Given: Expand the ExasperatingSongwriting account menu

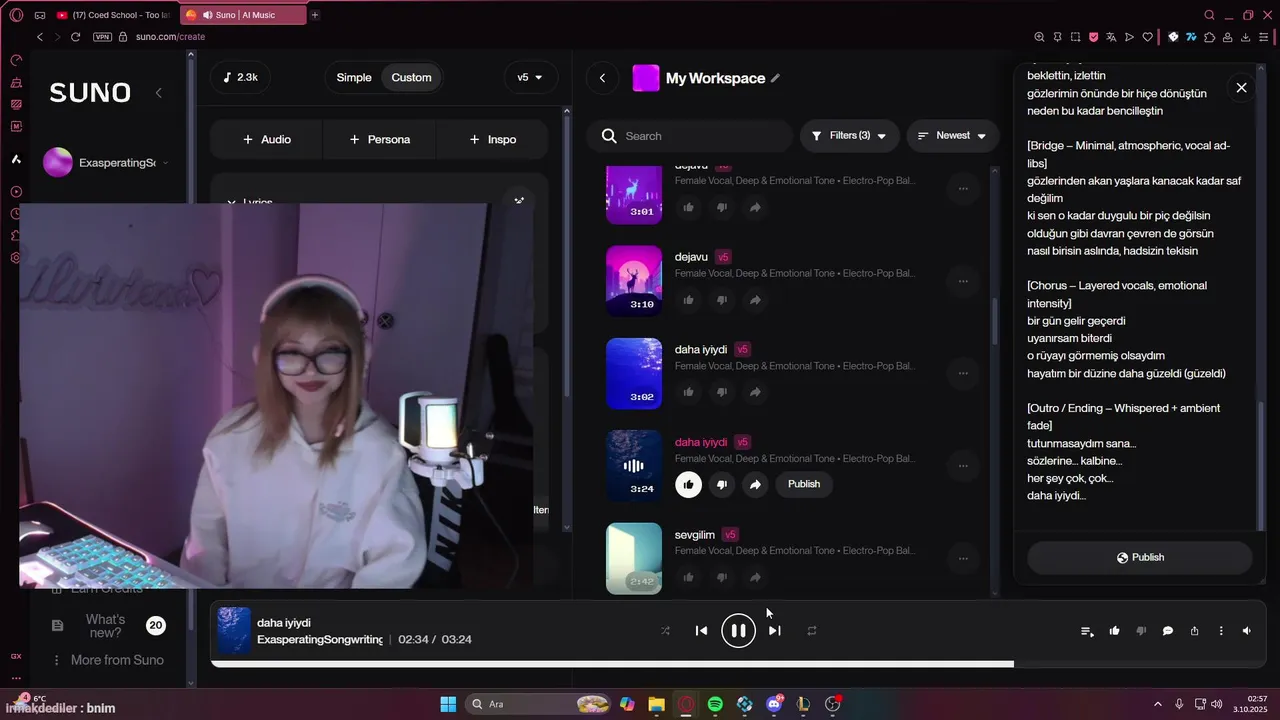Looking at the screenshot, I should (x=105, y=162).
